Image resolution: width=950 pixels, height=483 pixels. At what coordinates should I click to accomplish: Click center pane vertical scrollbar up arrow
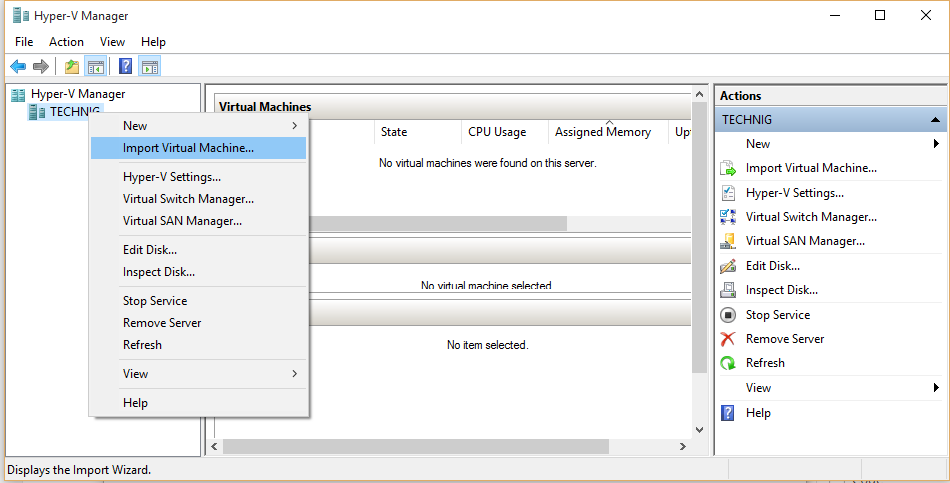699,95
